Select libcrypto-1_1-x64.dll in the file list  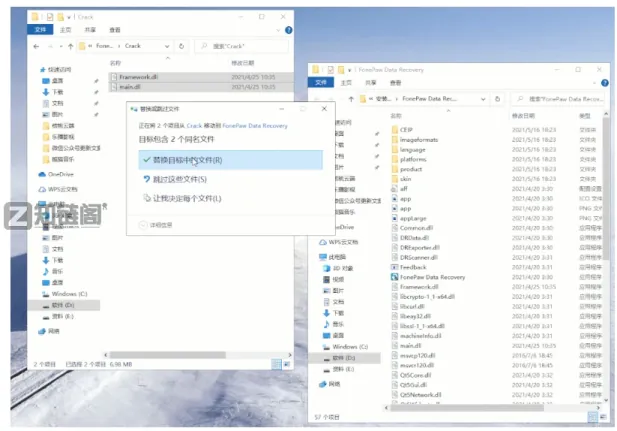pyautogui.click(x=427, y=296)
